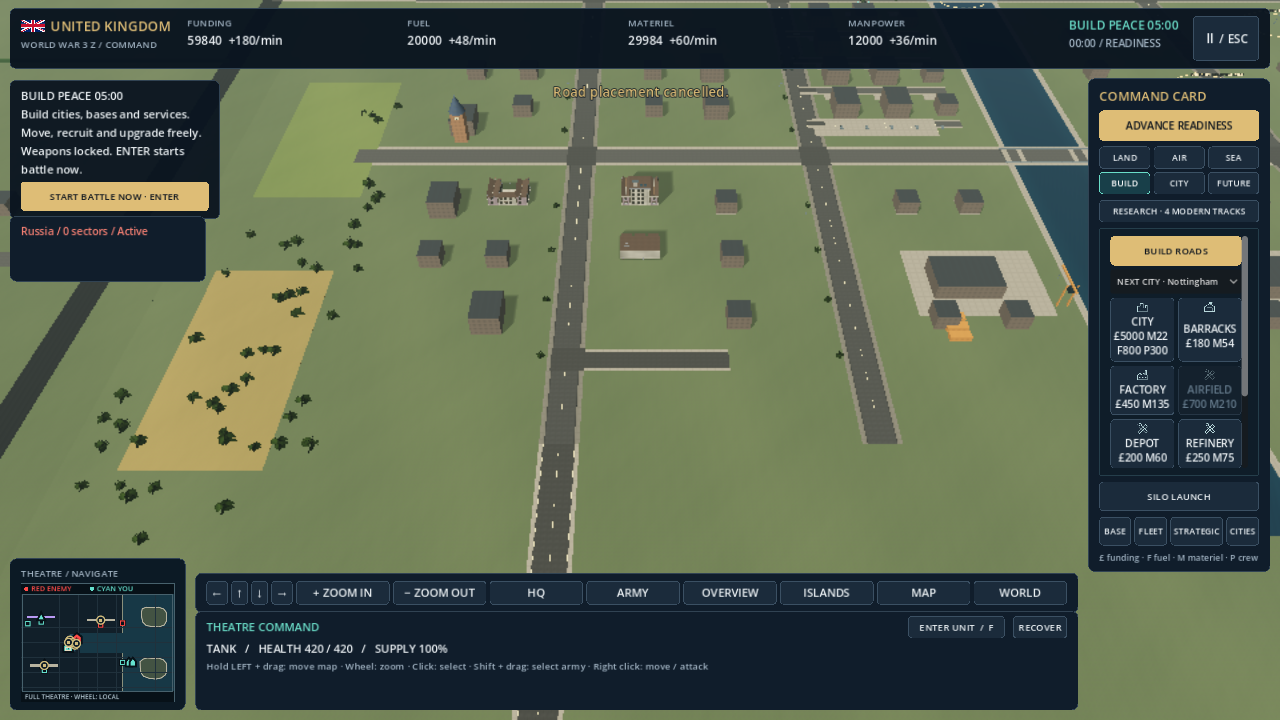1280x720 pixels.
Task: Click ENTER UNIT / F button
Action: 956,627
